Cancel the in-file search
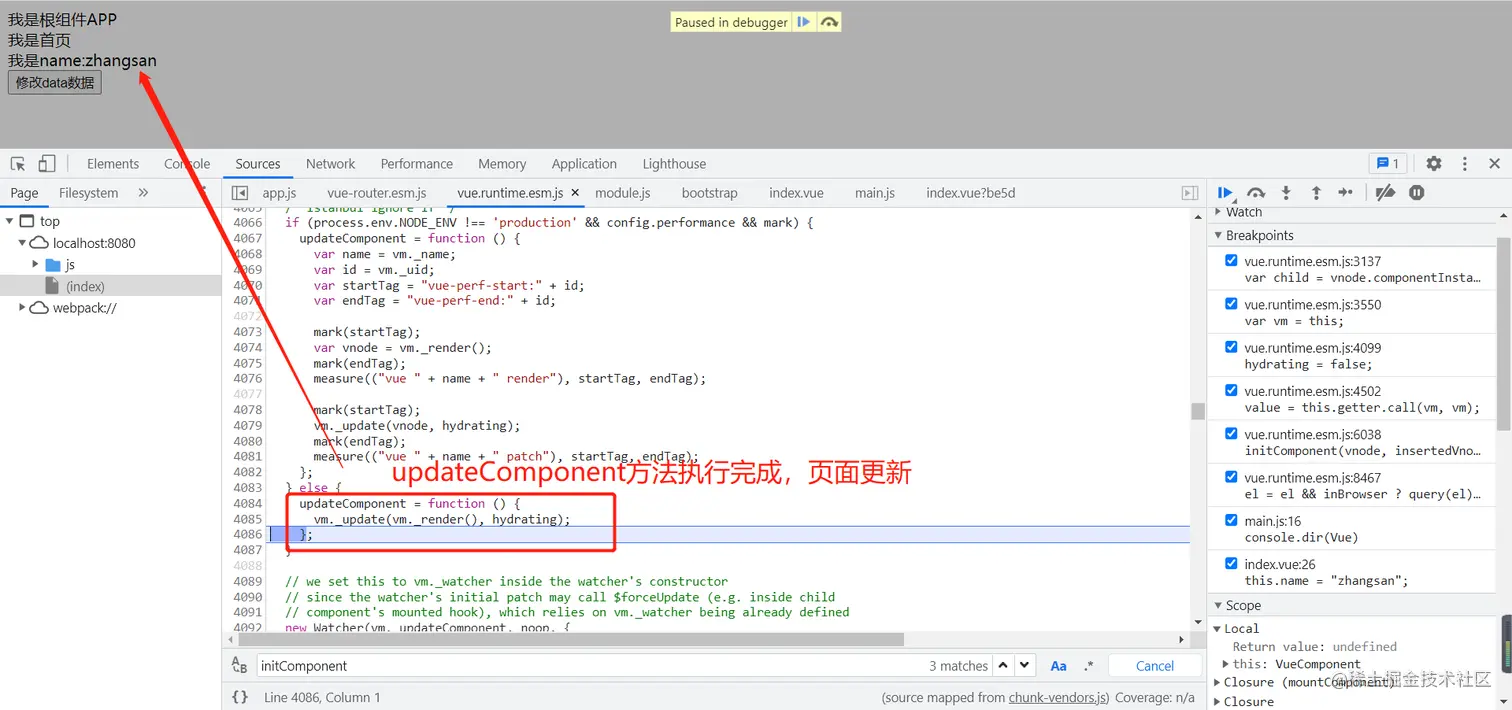Viewport: 1512px width, 710px height. 1155,666
